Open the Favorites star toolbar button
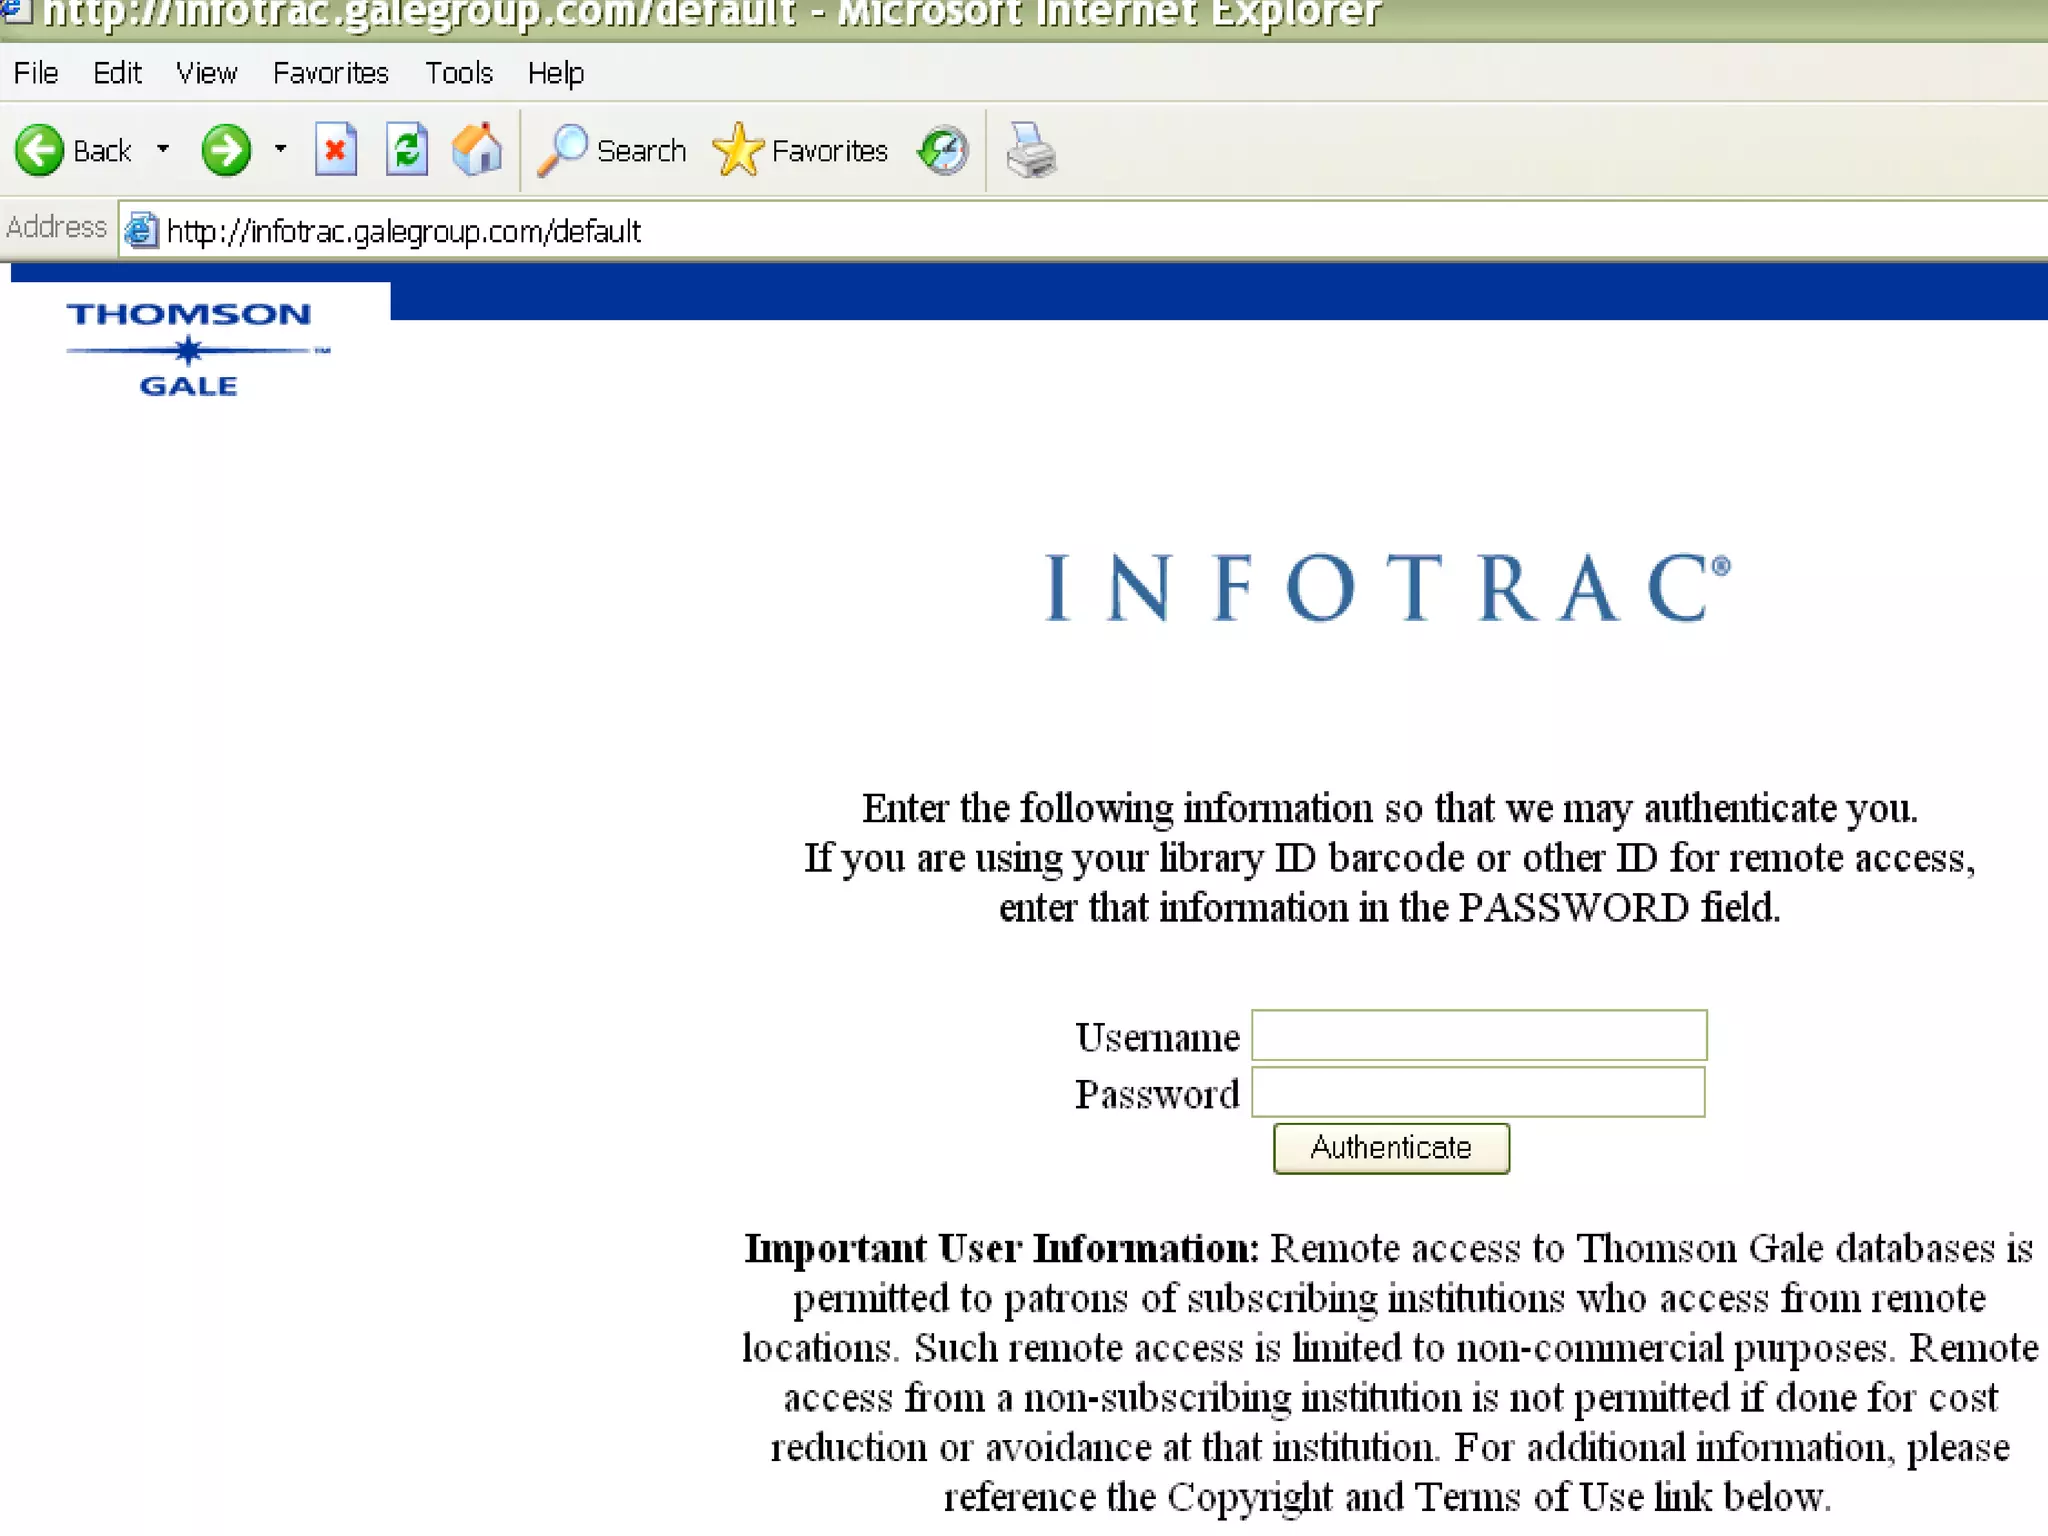 (x=800, y=151)
